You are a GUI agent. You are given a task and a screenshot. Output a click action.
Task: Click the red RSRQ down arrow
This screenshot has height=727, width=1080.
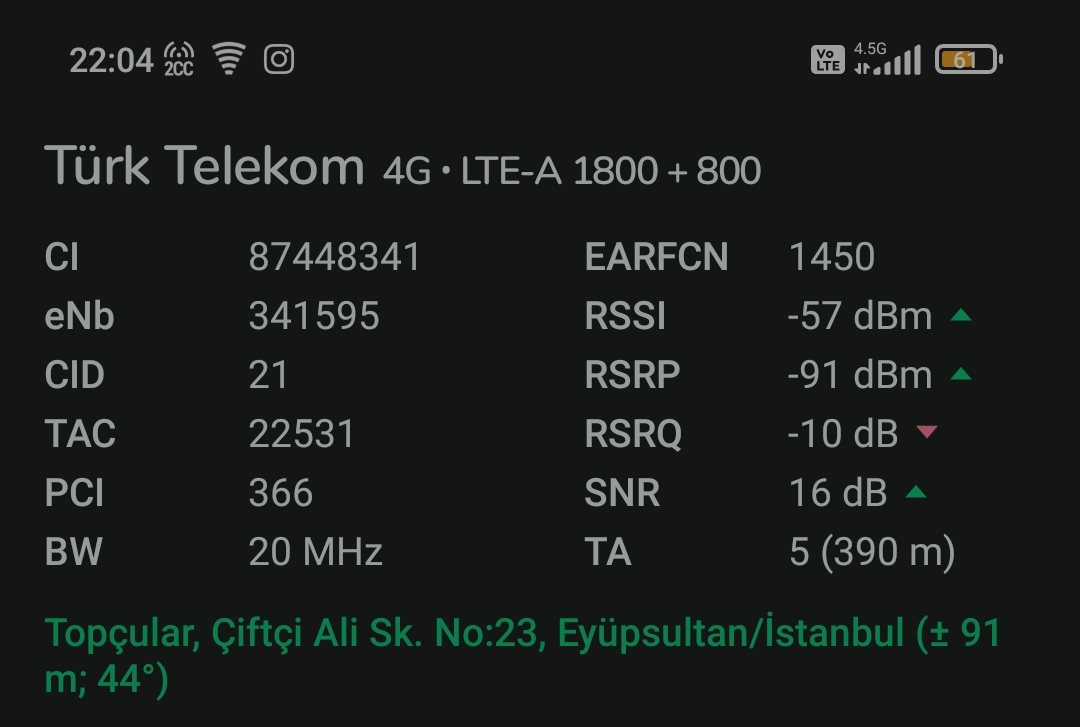click(x=926, y=432)
